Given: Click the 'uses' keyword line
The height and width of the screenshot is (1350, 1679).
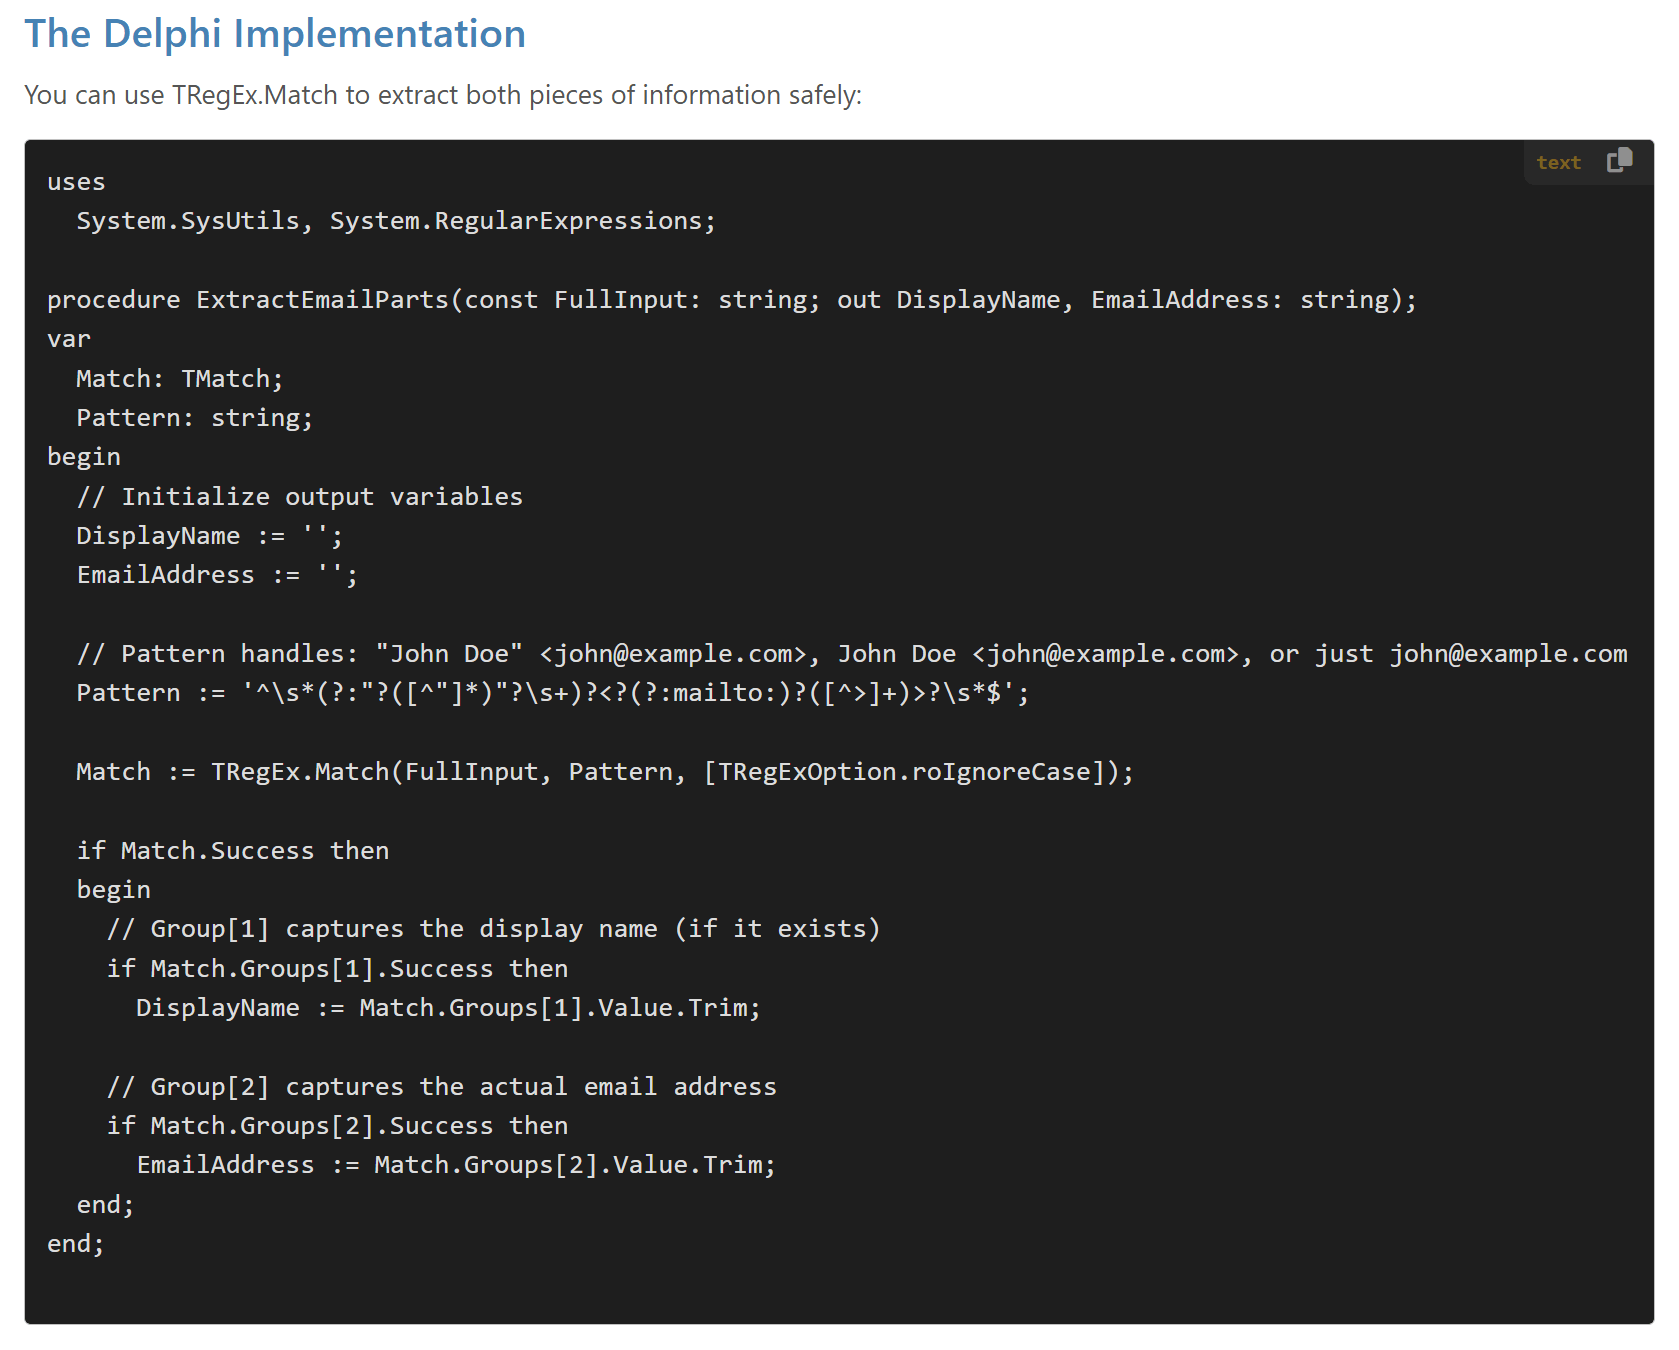Looking at the screenshot, I should pyautogui.click(x=76, y=182).
